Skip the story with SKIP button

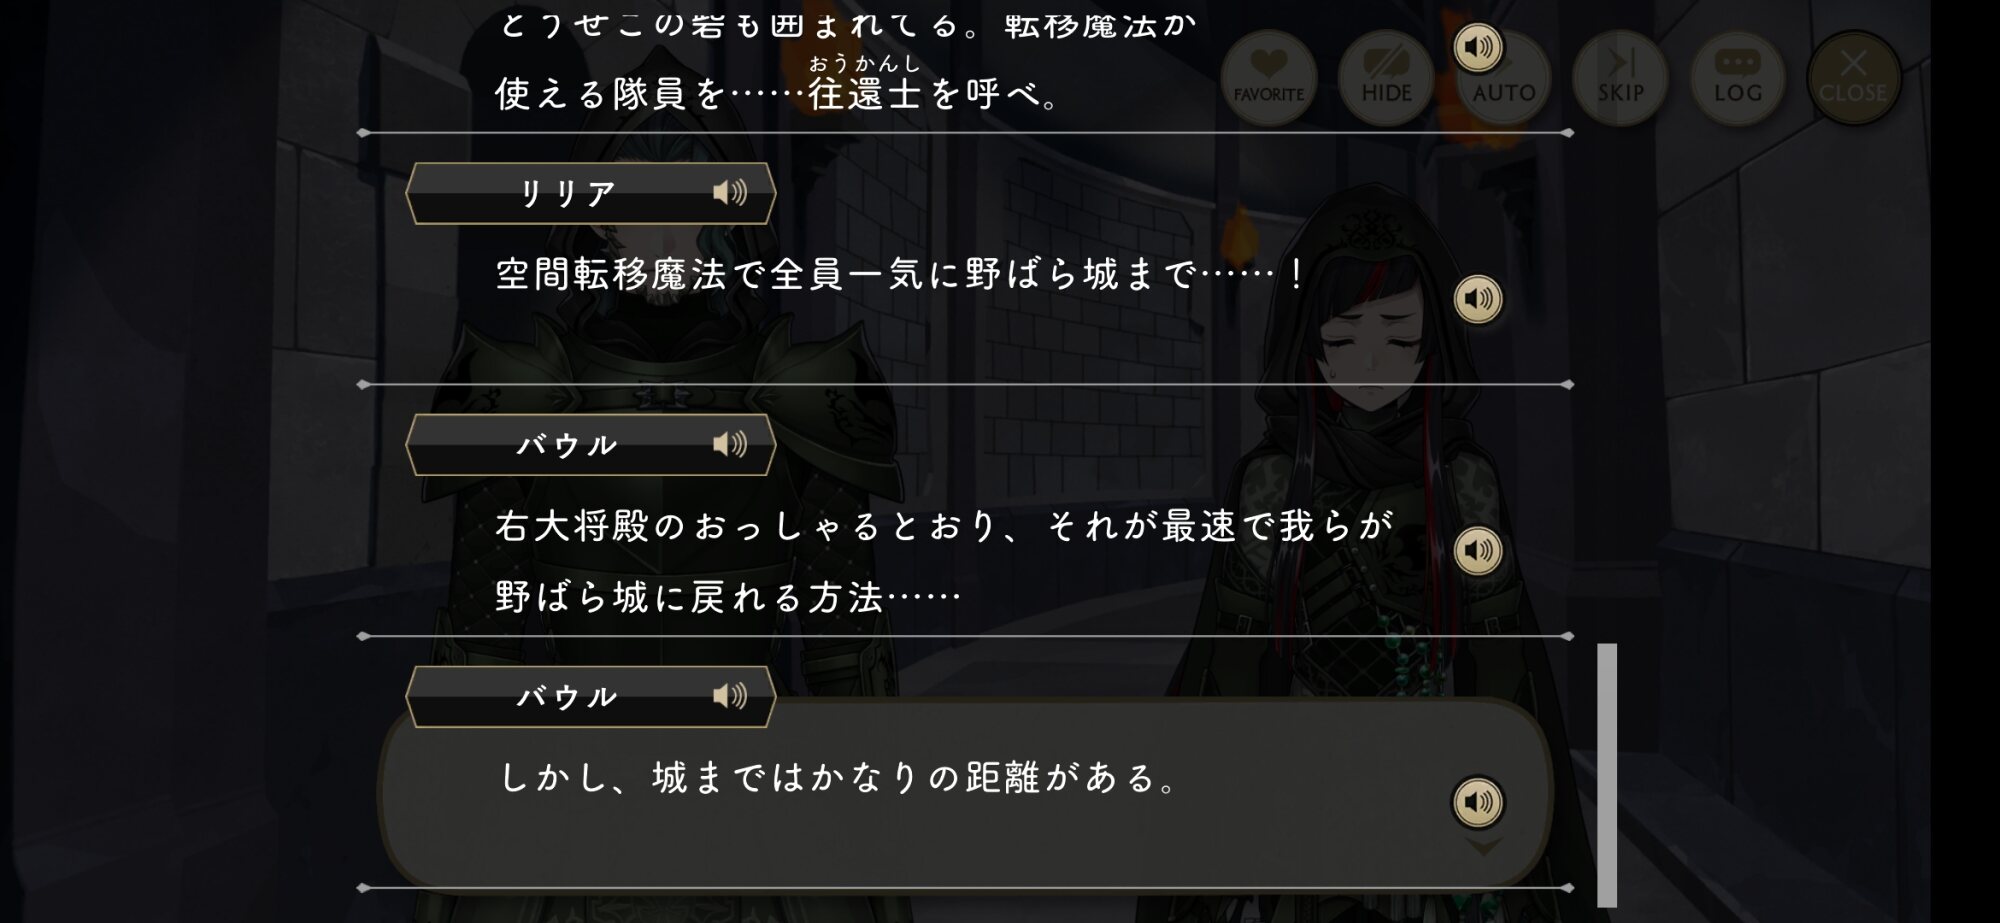(1621, 78)
